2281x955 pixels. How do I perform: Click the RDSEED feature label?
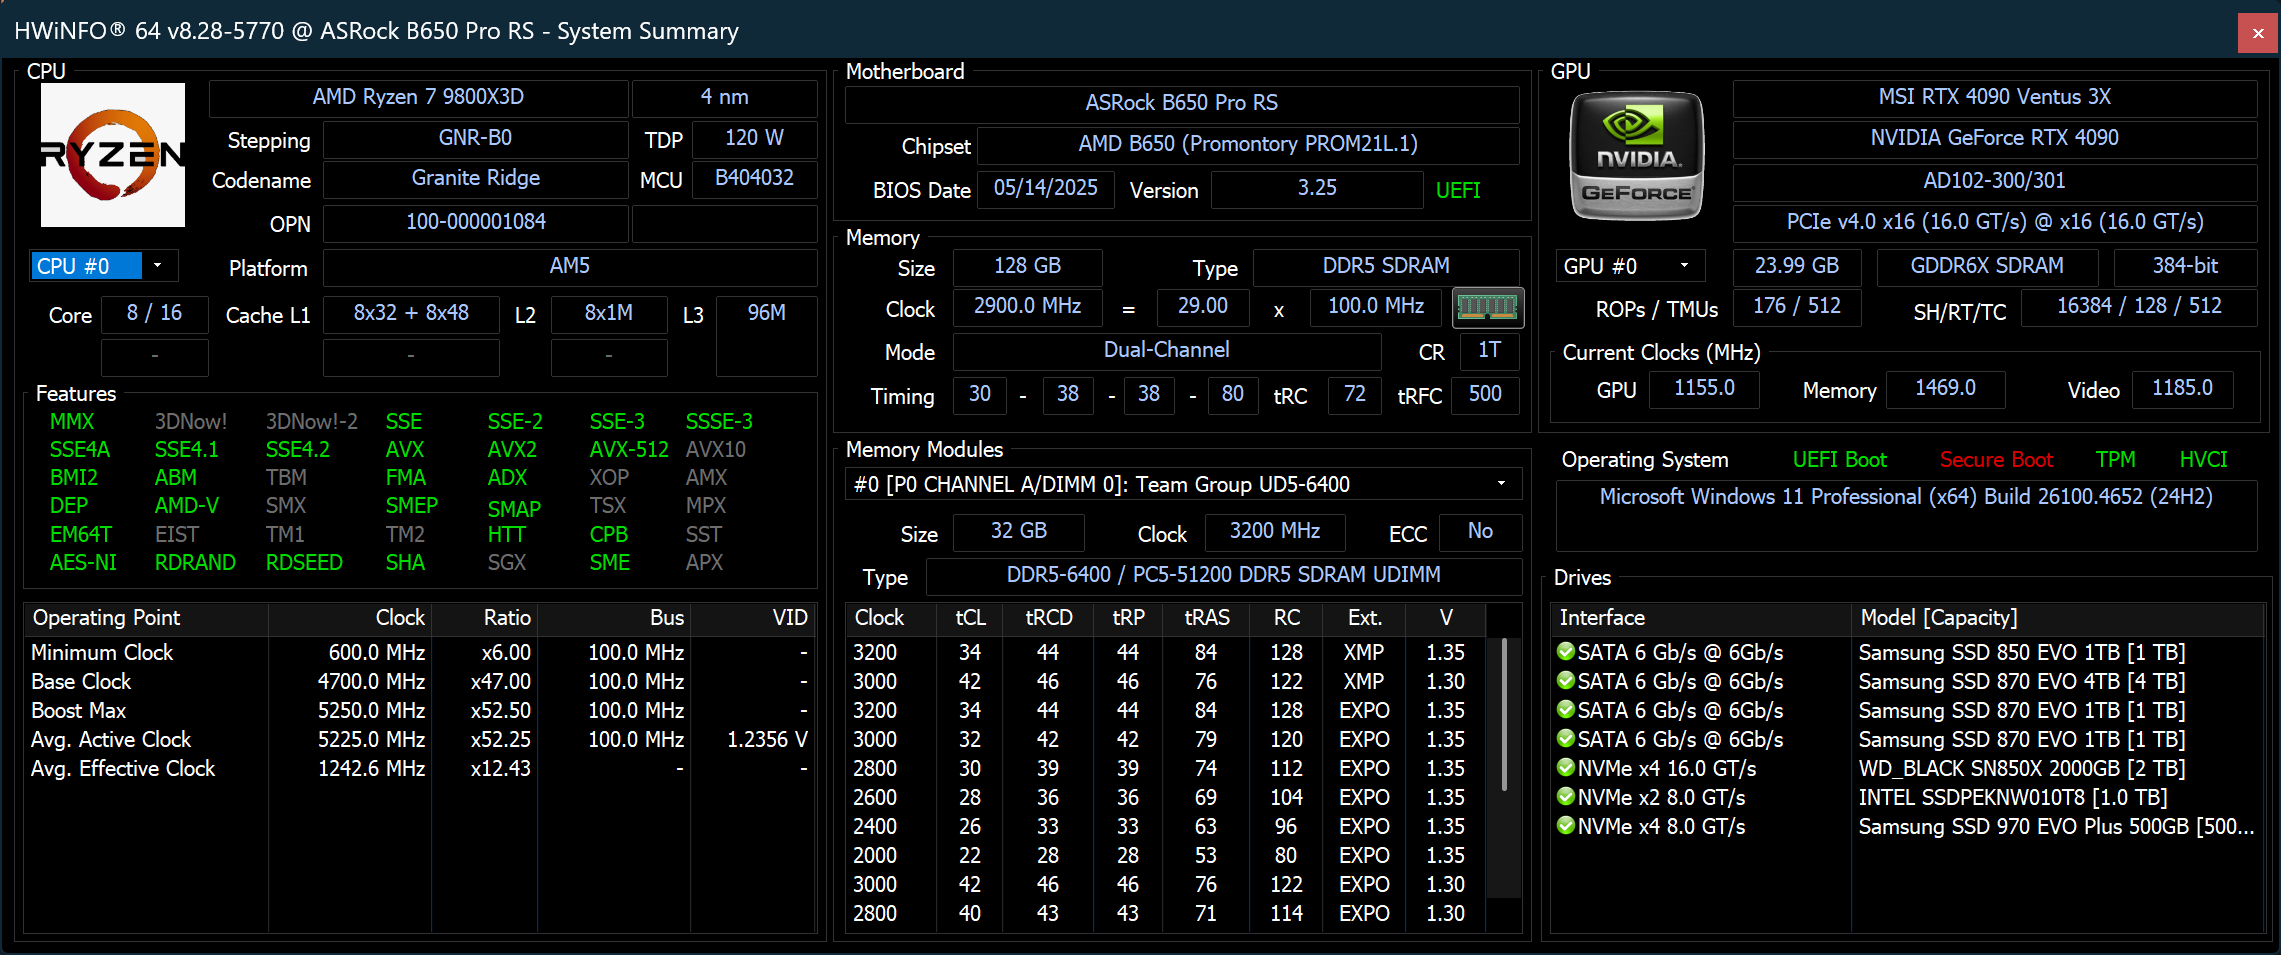(x=304, y=563)
